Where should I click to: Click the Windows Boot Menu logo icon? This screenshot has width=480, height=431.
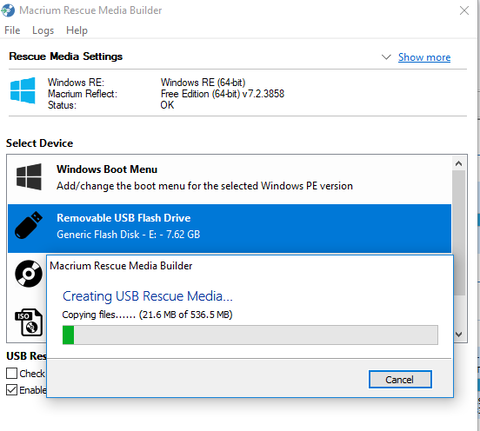[29, 177]
